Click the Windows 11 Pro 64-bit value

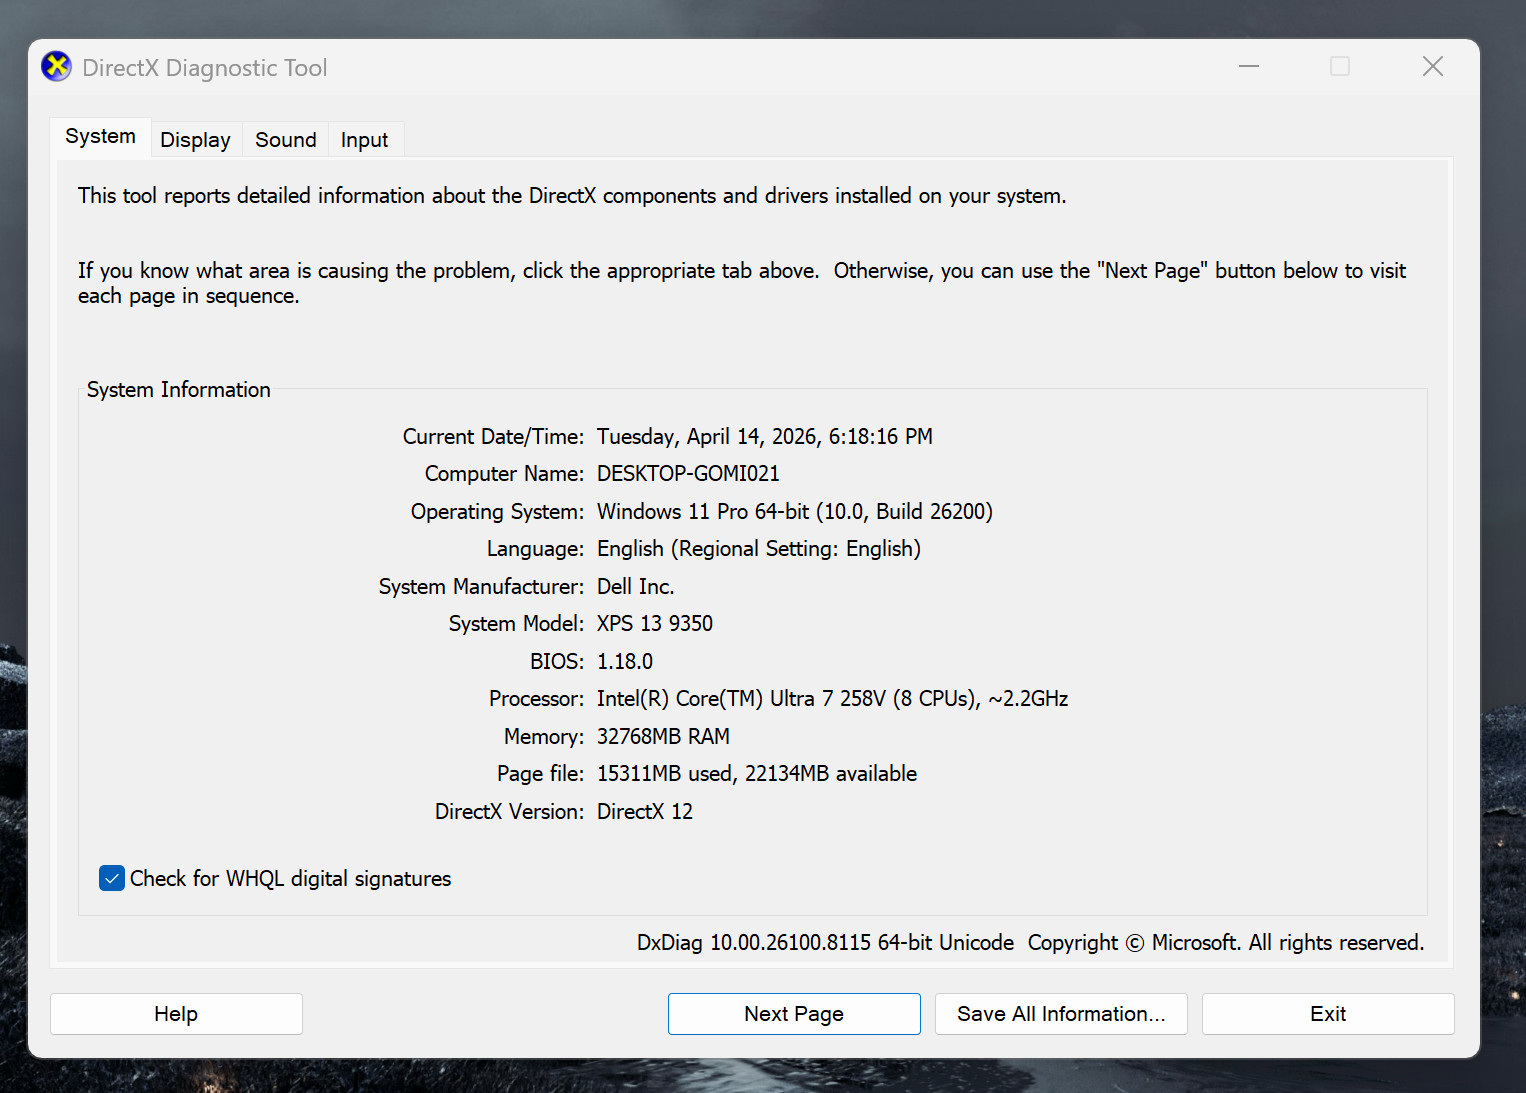pyautogui.click(x=795, y=512)
